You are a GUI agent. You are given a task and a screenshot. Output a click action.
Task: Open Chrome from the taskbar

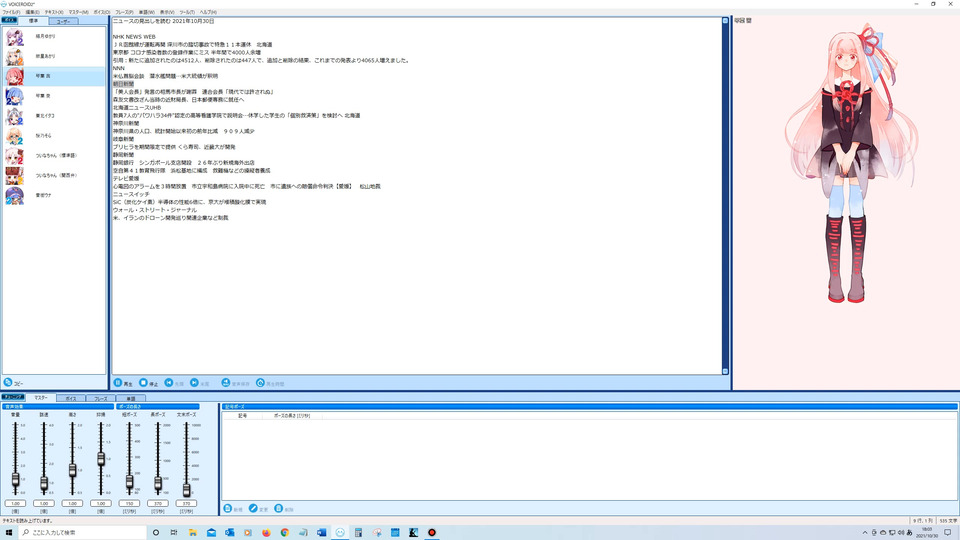(285, 533)
